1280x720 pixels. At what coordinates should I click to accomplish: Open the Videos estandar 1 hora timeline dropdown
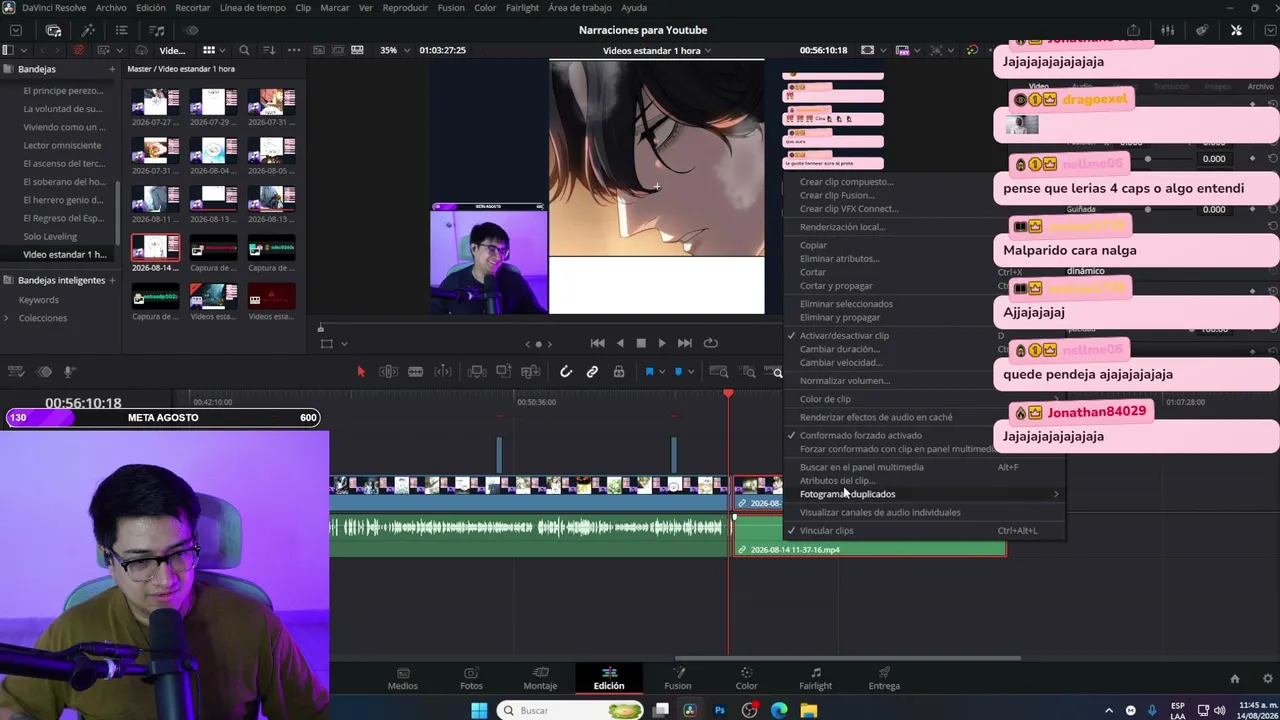[x=657, y=50]
